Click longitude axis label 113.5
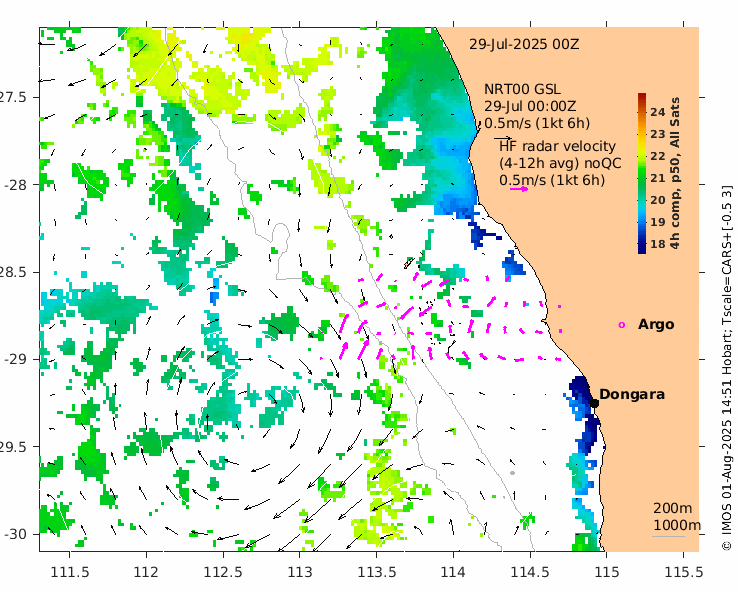The width and height of the screenshot is (740, 592). click(377, 572)
